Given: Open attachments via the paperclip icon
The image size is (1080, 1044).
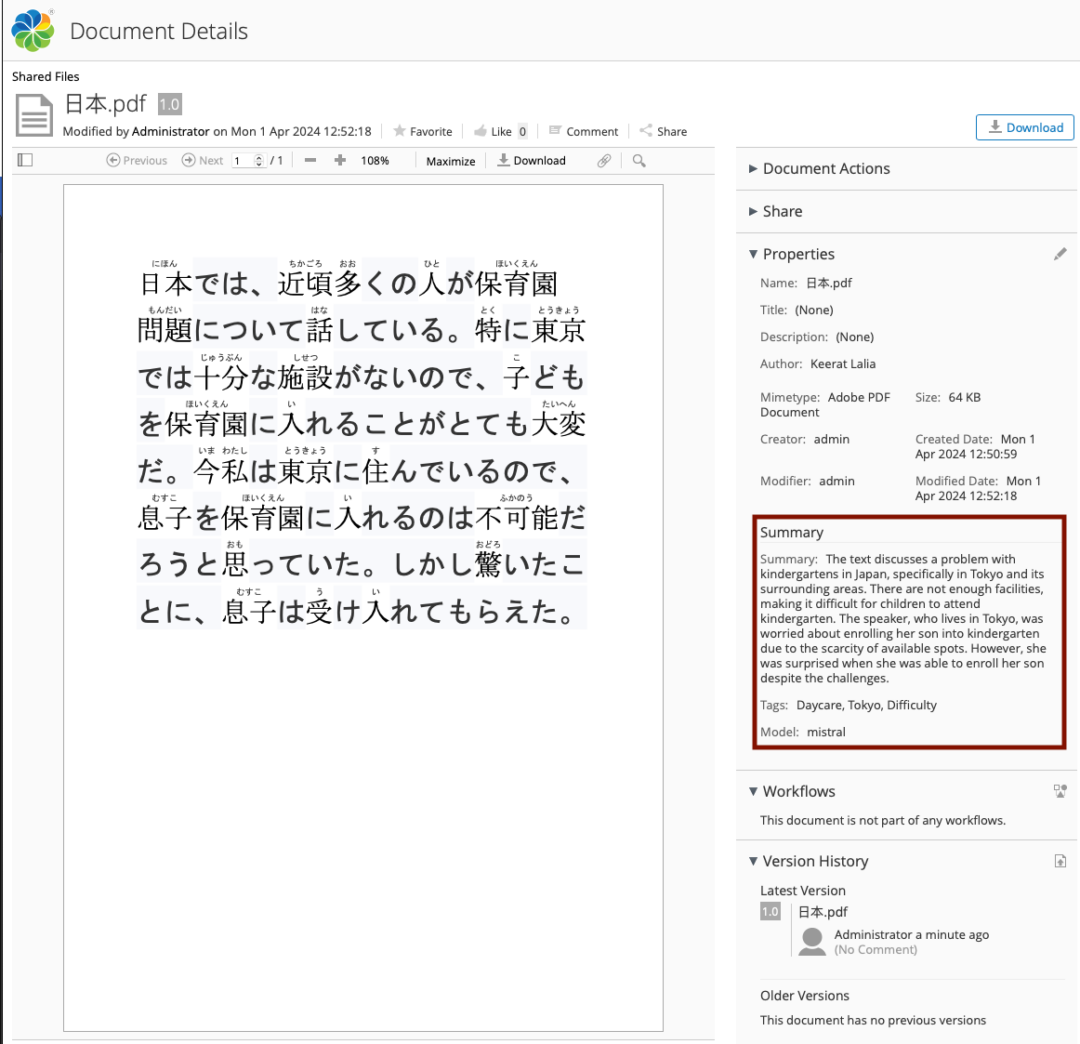Looking at the screenshot, I should click(x=604, y=160).
